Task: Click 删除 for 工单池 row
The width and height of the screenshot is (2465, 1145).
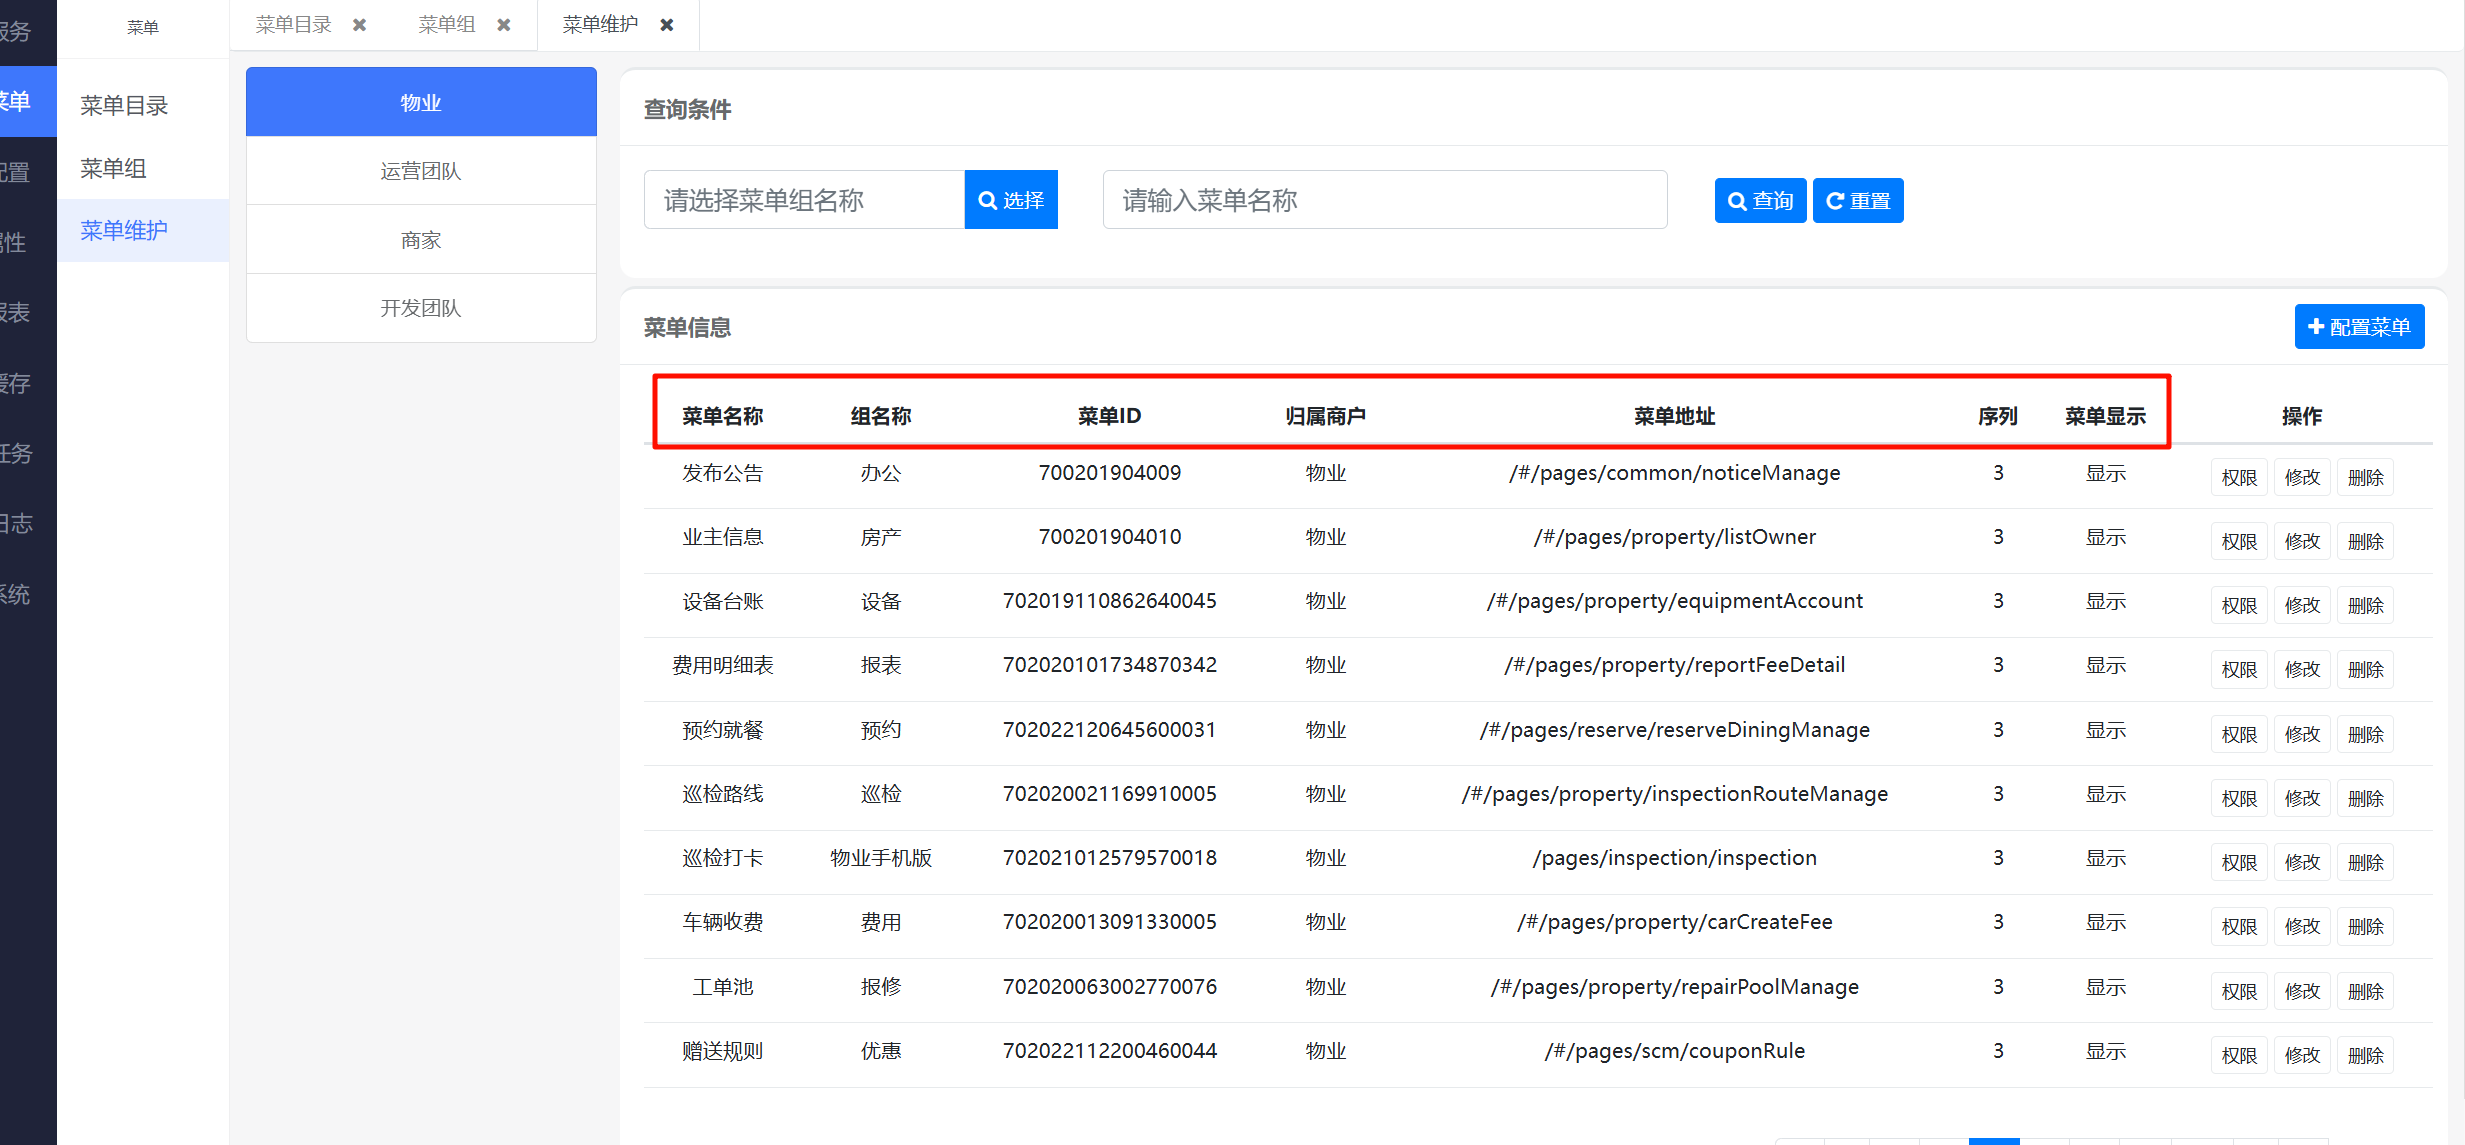Action: [x=2365, y=992]
